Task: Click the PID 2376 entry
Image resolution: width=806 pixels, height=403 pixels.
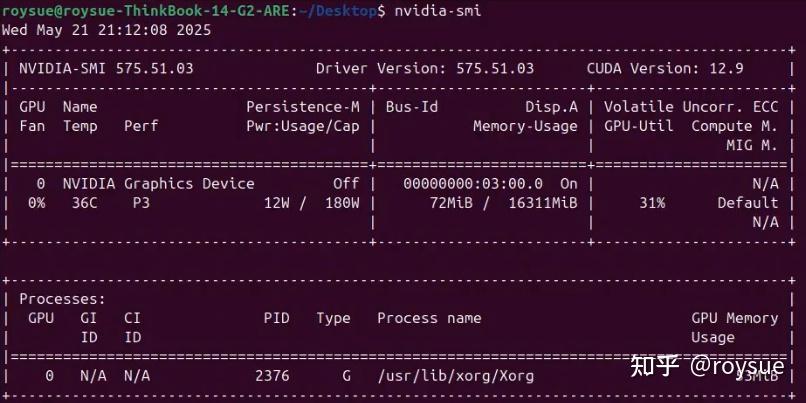Action: point(272,376)
